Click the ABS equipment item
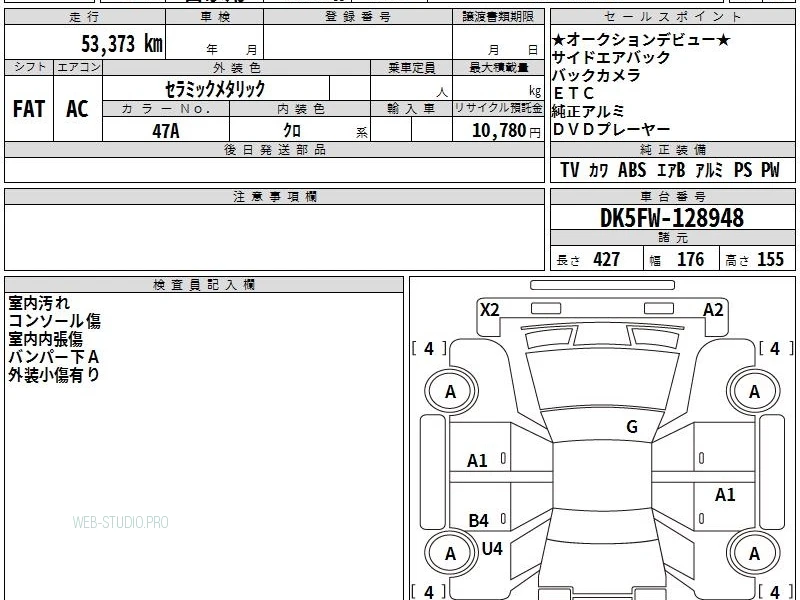Screen dimensions: 800x600 (x=632, y=170)
